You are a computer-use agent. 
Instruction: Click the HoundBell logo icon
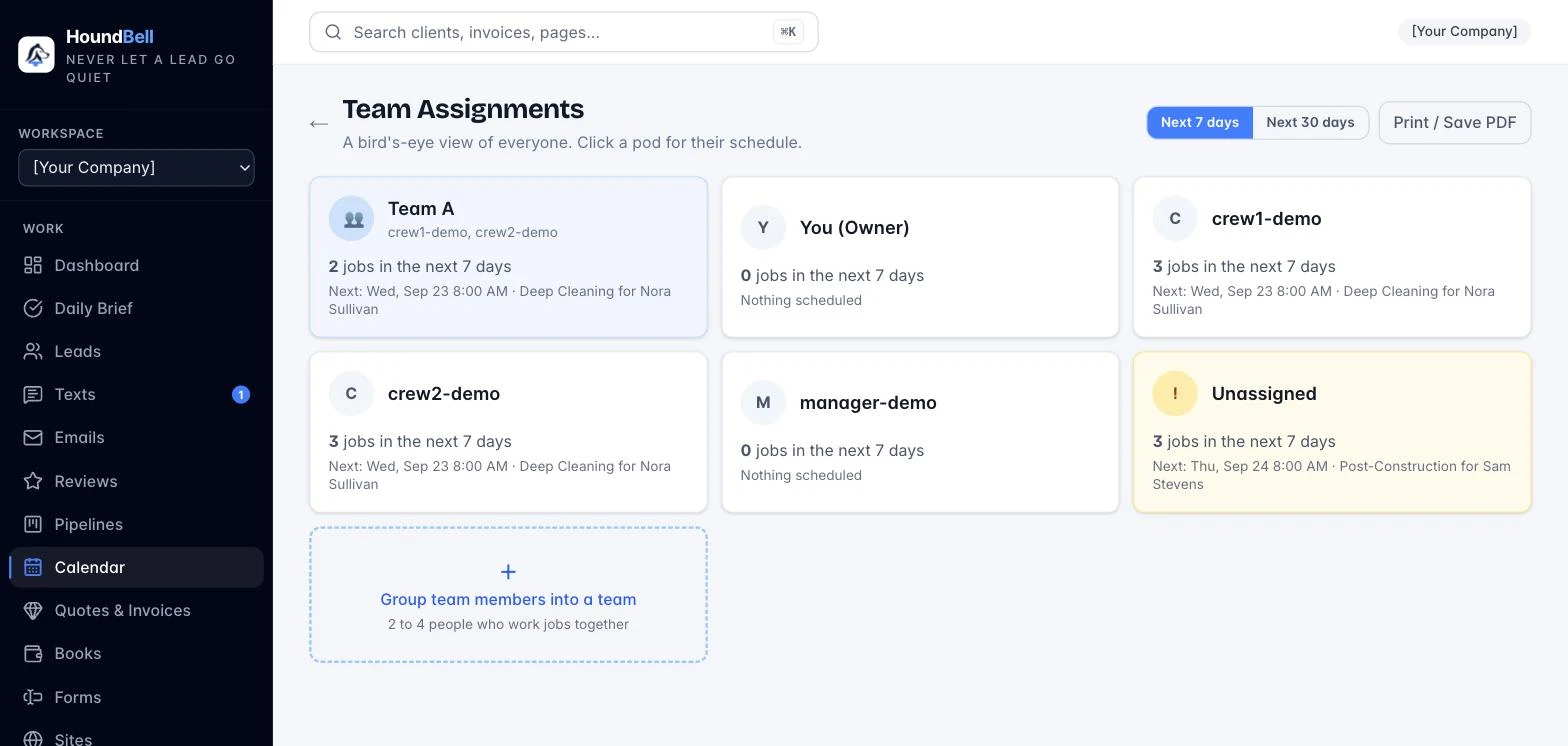coord(36,55)
